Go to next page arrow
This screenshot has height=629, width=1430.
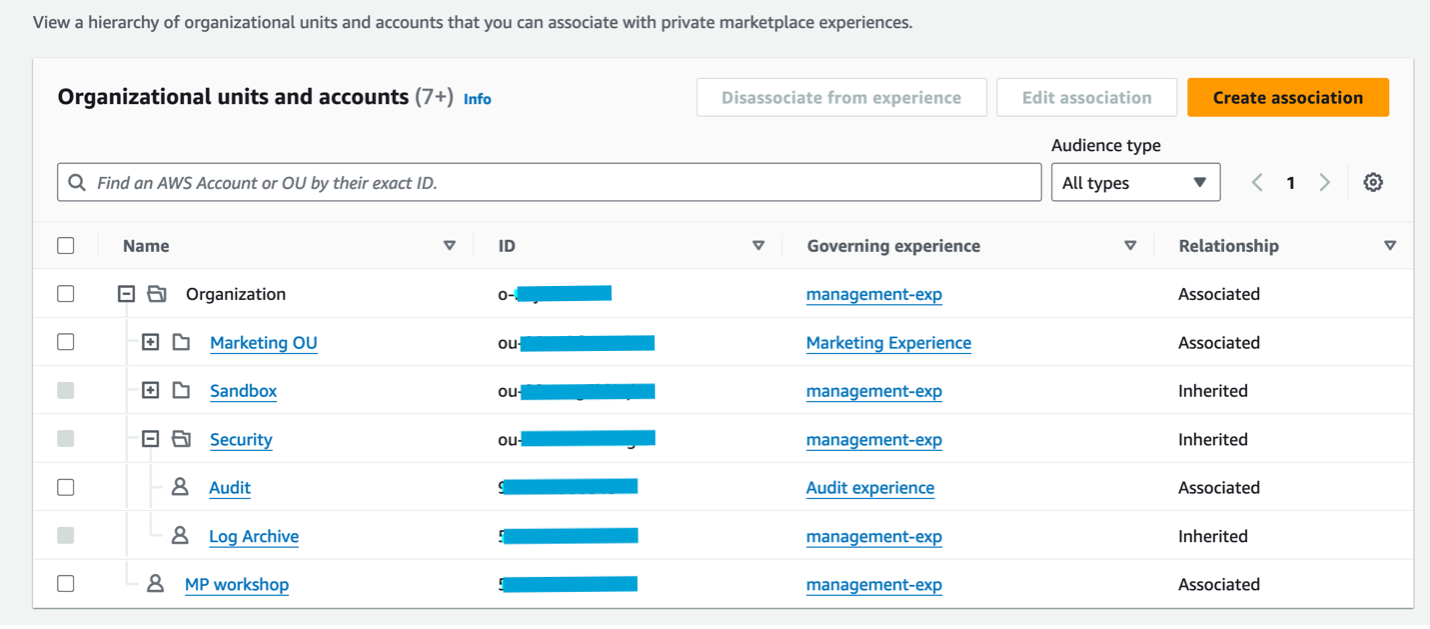tap(1325, 183)
